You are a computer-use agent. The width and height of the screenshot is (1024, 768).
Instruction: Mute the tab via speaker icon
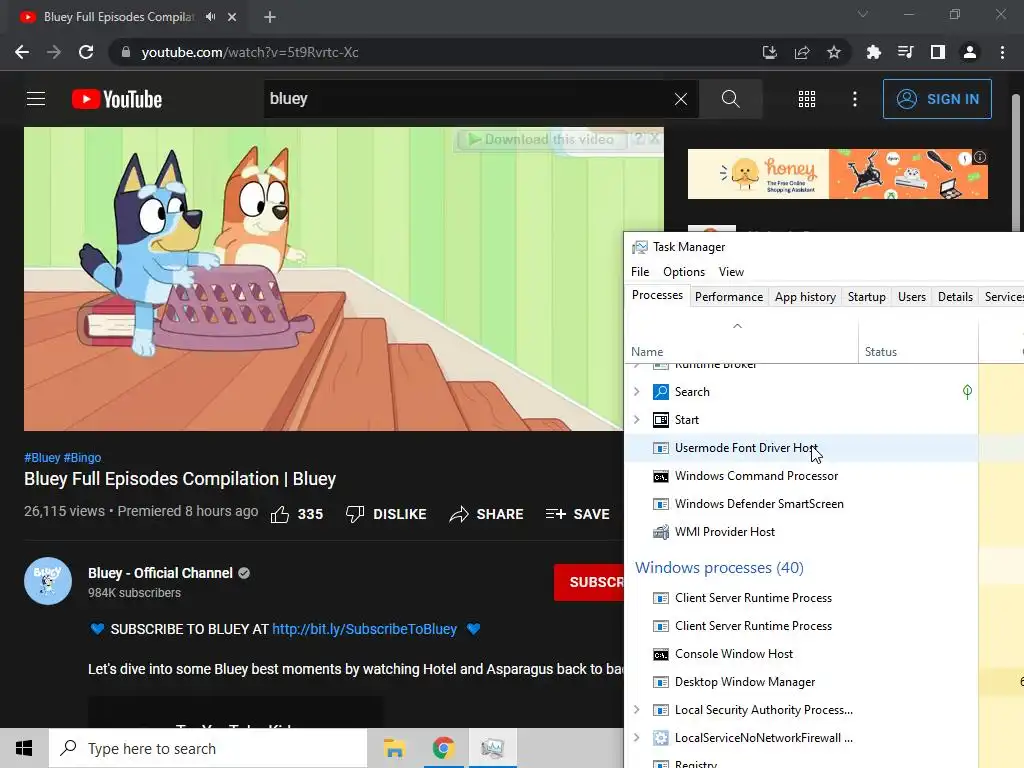coord(210,17)
